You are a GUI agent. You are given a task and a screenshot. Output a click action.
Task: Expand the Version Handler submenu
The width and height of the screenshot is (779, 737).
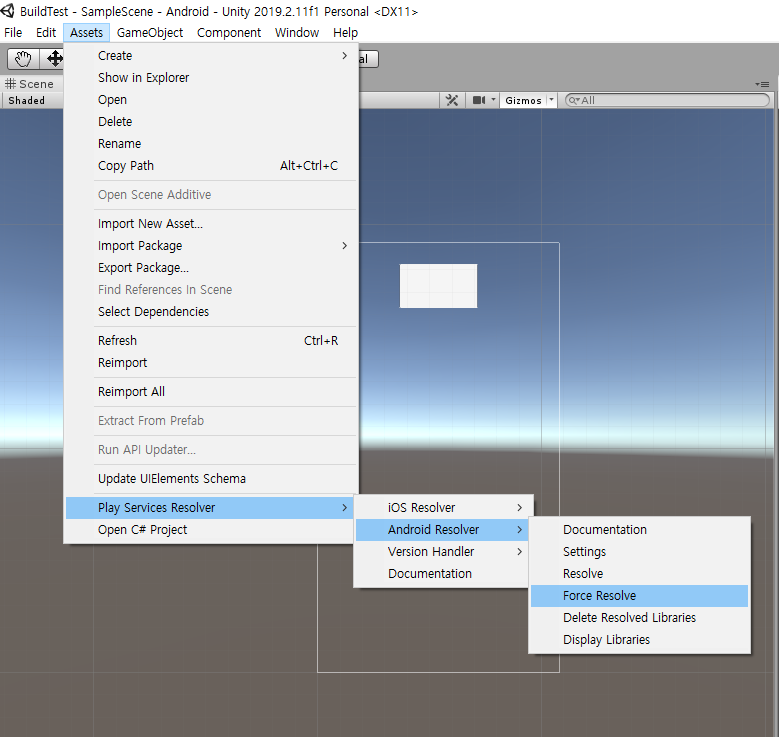coord(444,552)
